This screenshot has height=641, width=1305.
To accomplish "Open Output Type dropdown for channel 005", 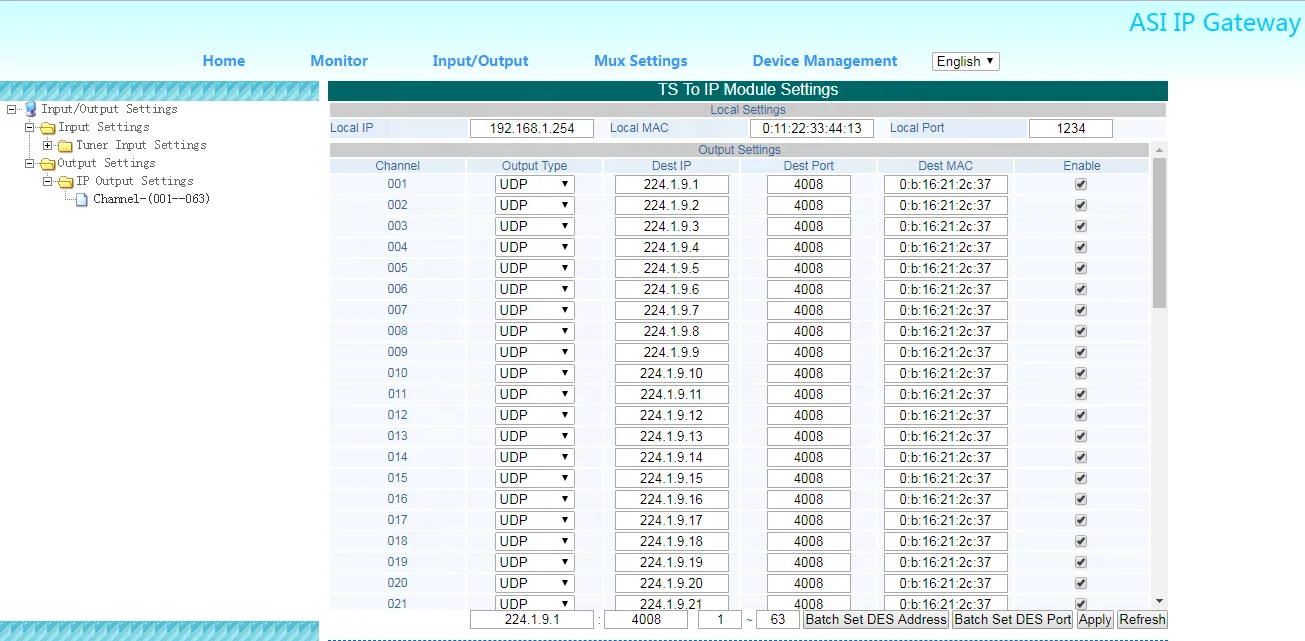I will click(535, 268).
